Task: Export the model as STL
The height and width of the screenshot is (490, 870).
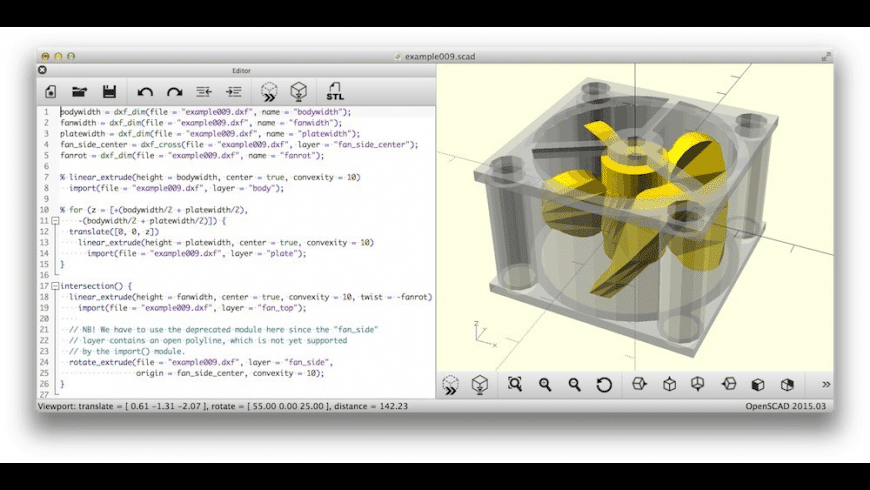Action: [x=335, y=92]
